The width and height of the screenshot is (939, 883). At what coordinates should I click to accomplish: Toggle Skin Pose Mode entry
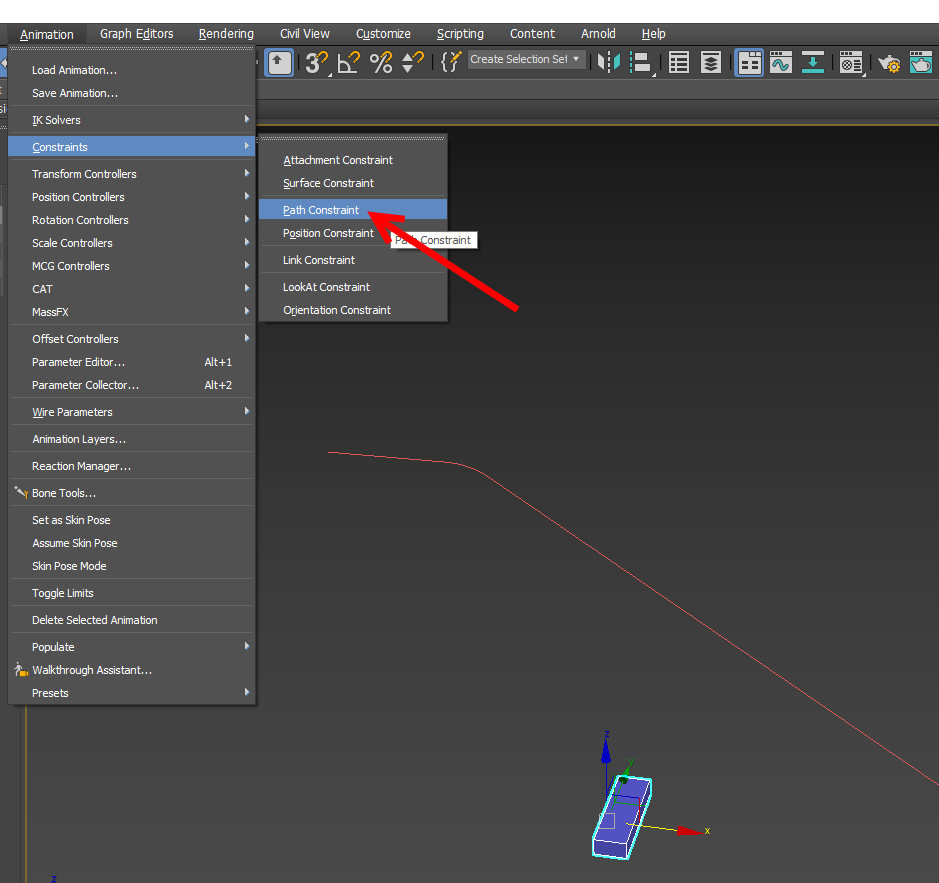(132, 566)
